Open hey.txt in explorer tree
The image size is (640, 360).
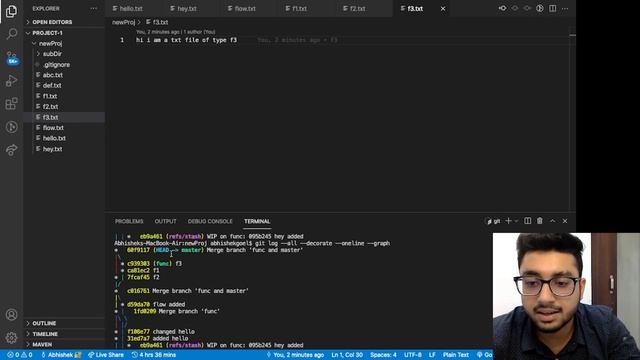pyautogui.click(x=64, y=149)
